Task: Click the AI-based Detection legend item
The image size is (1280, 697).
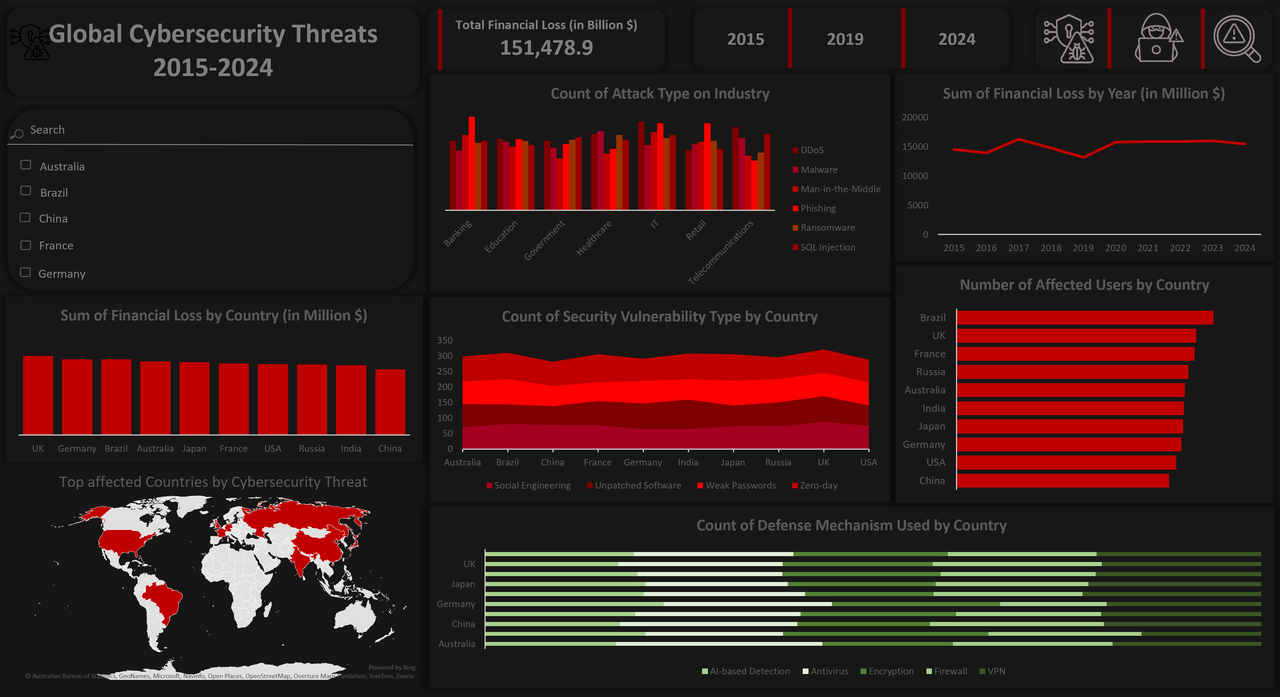Action: click(746, 671)
